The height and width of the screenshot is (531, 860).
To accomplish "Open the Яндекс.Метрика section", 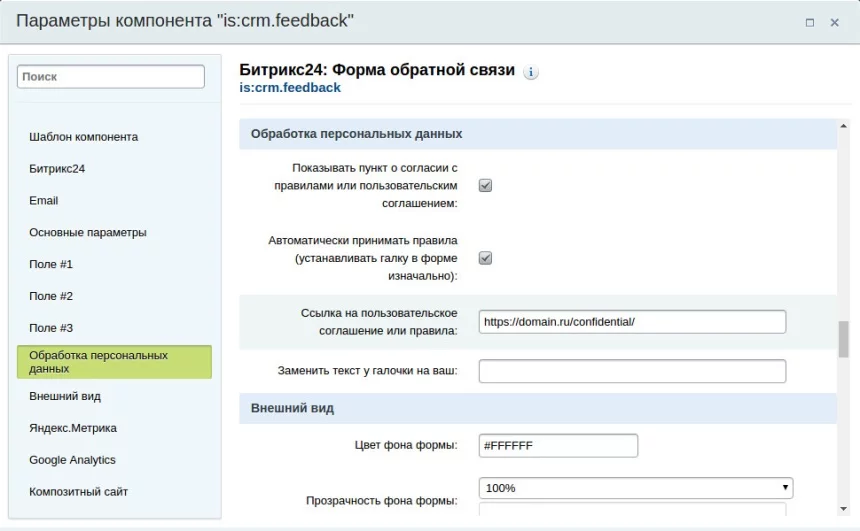I will pyautogui.click(x=73, y=428).
